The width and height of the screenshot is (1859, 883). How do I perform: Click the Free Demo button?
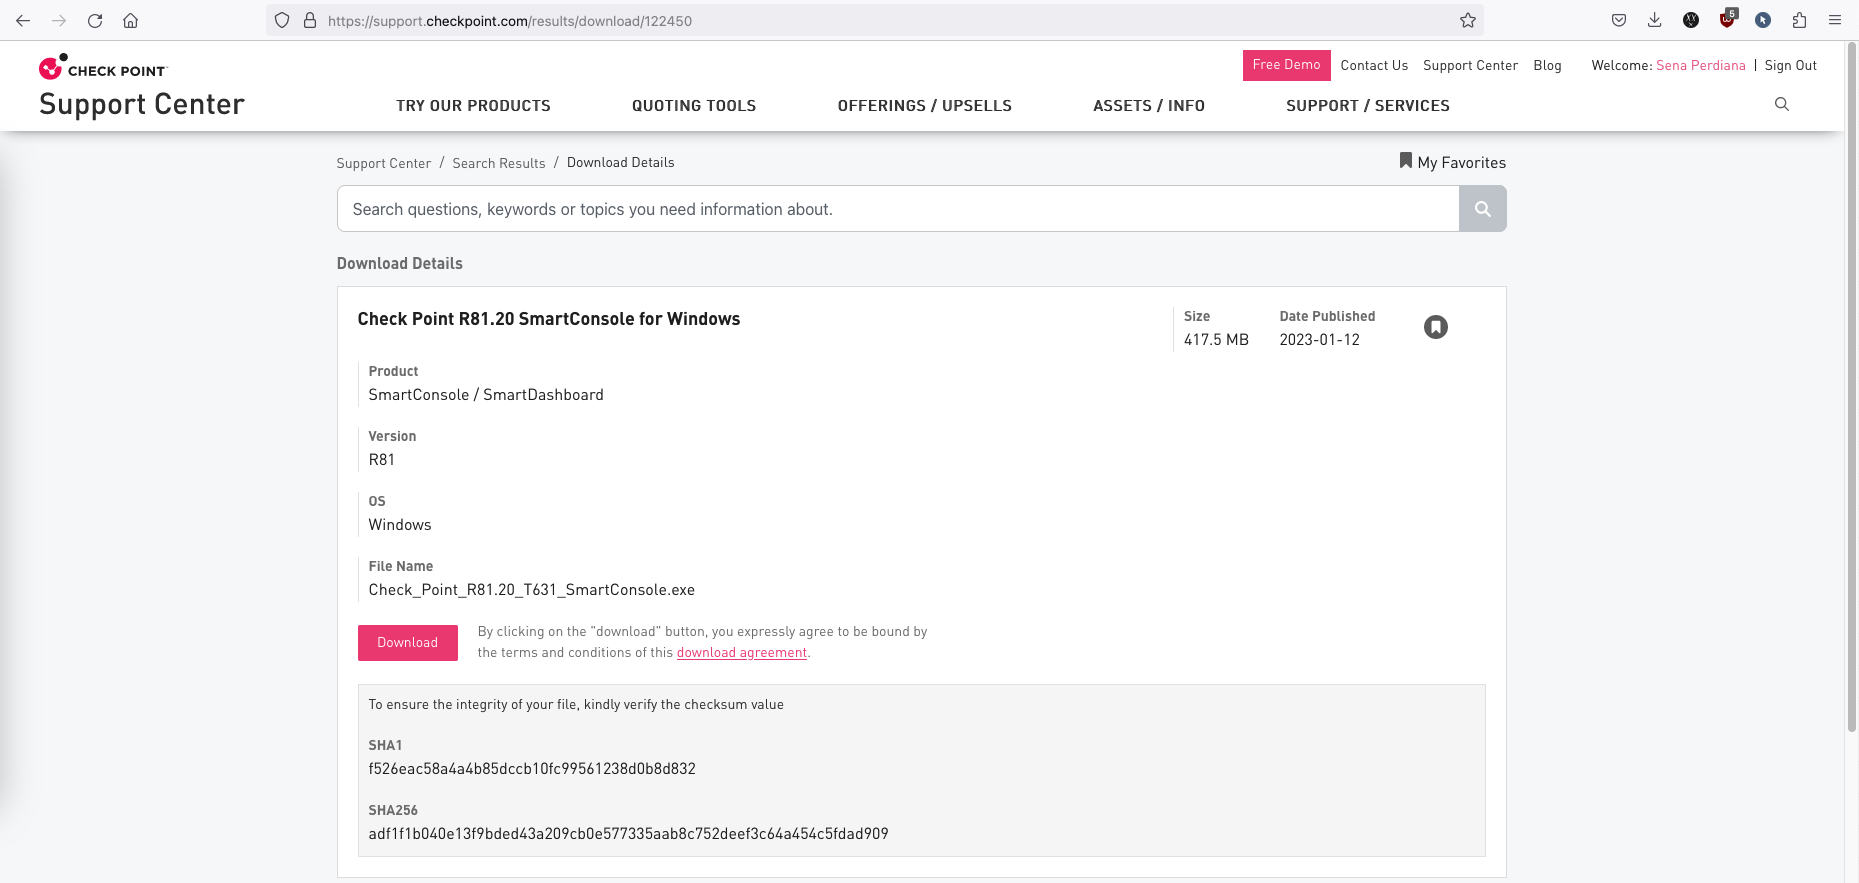coord(1286,65)
